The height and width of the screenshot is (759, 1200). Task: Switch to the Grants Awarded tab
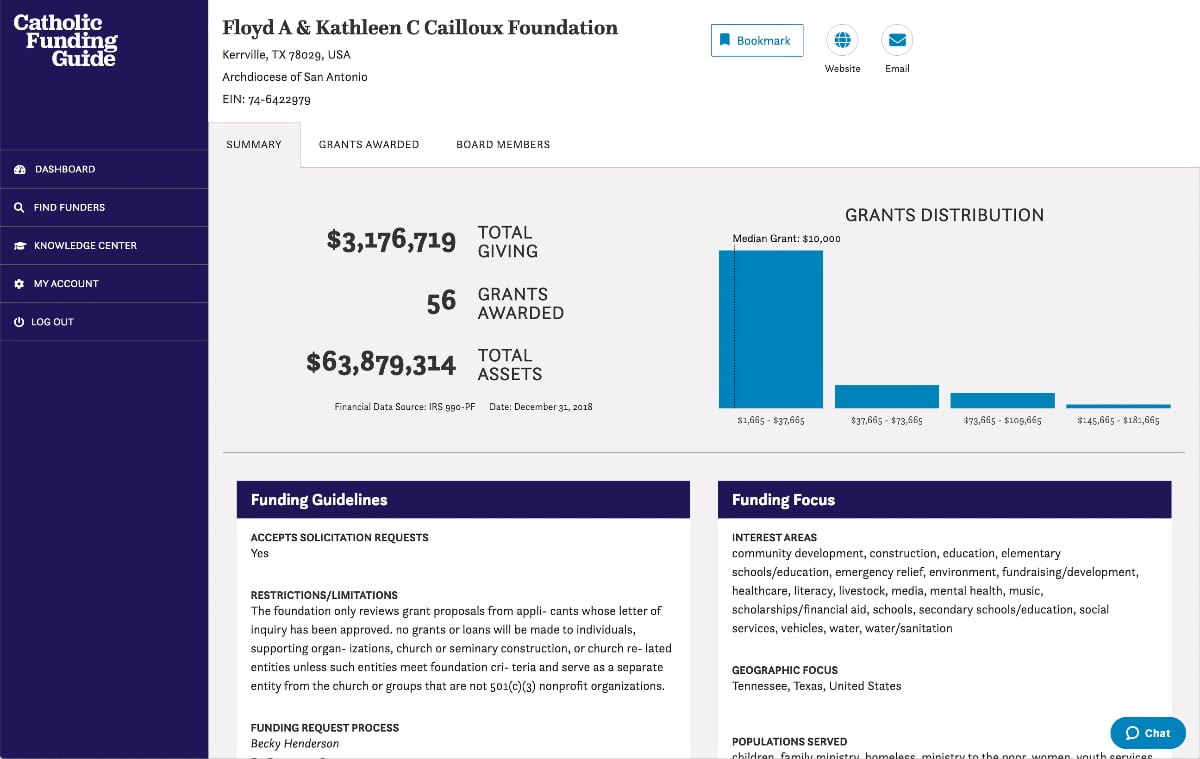point(368,144)
